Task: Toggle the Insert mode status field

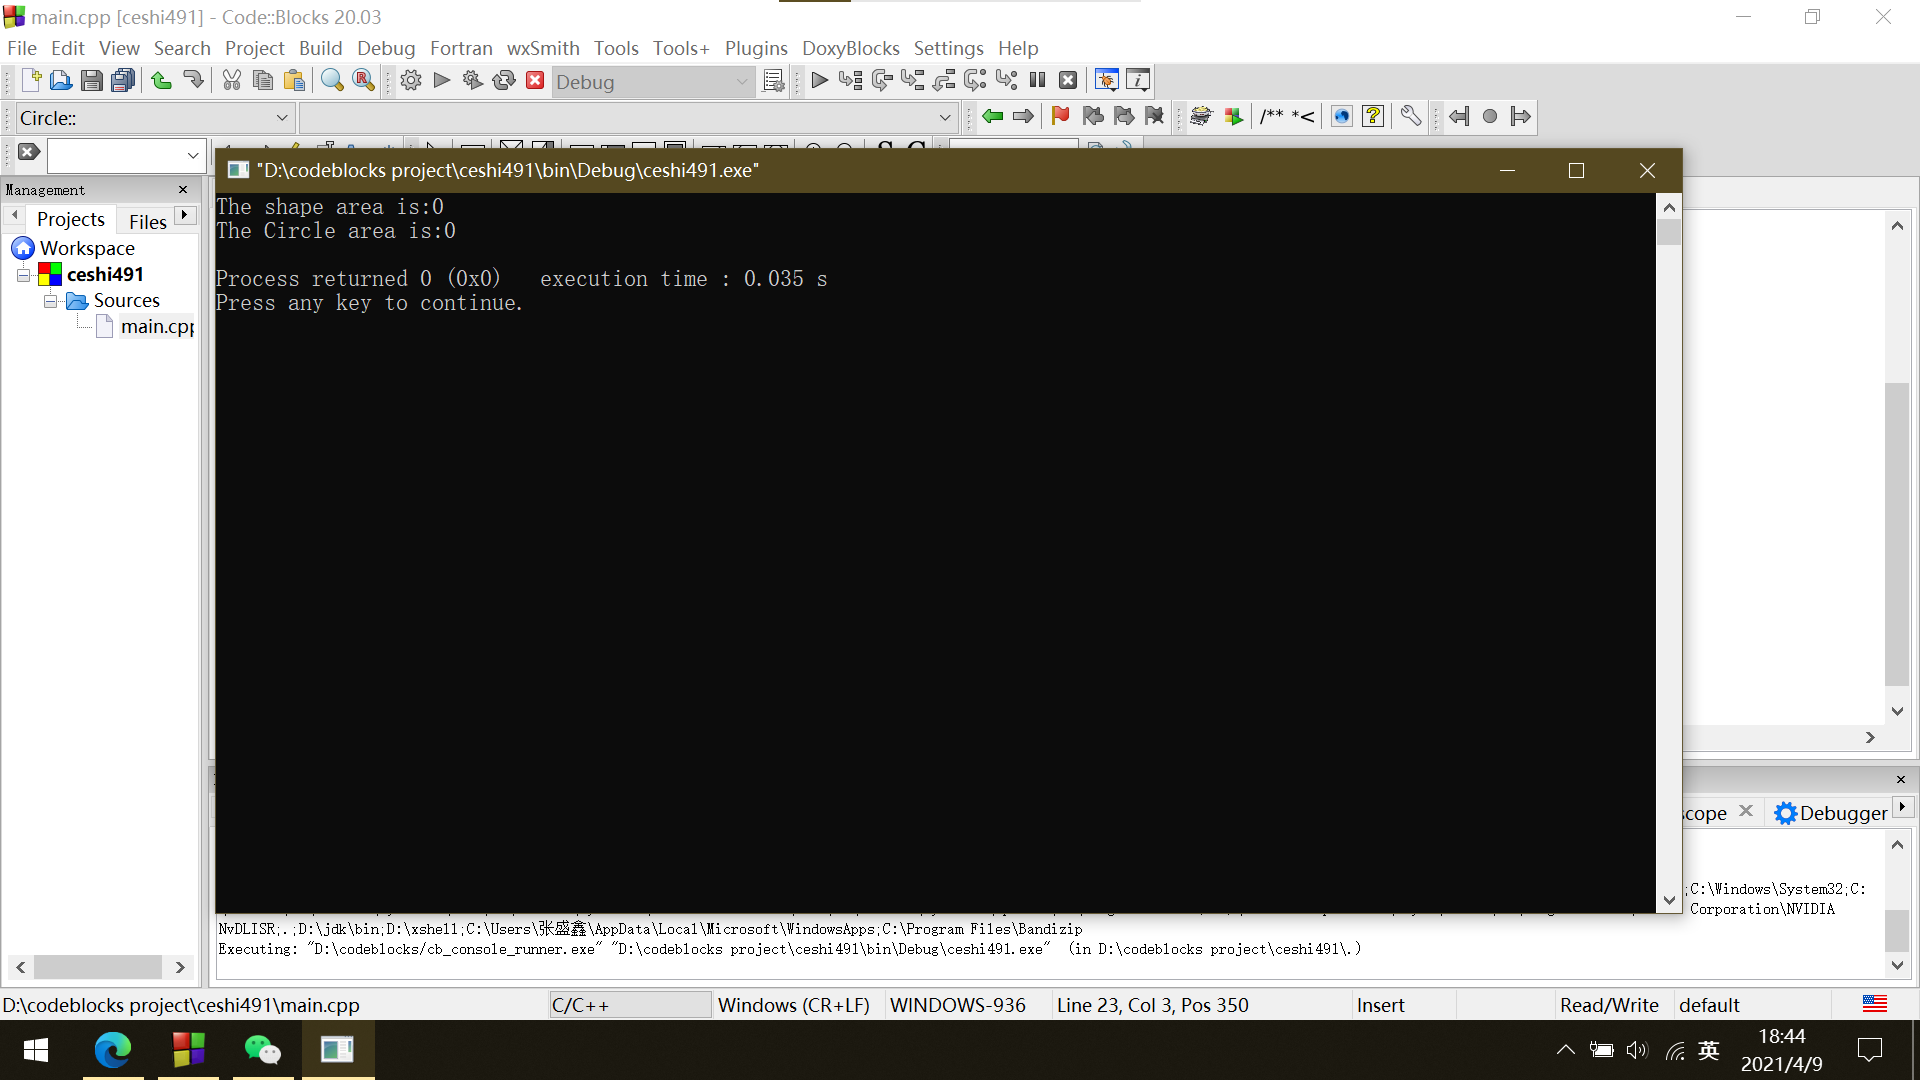Action: click(x=1380, y=1005)
